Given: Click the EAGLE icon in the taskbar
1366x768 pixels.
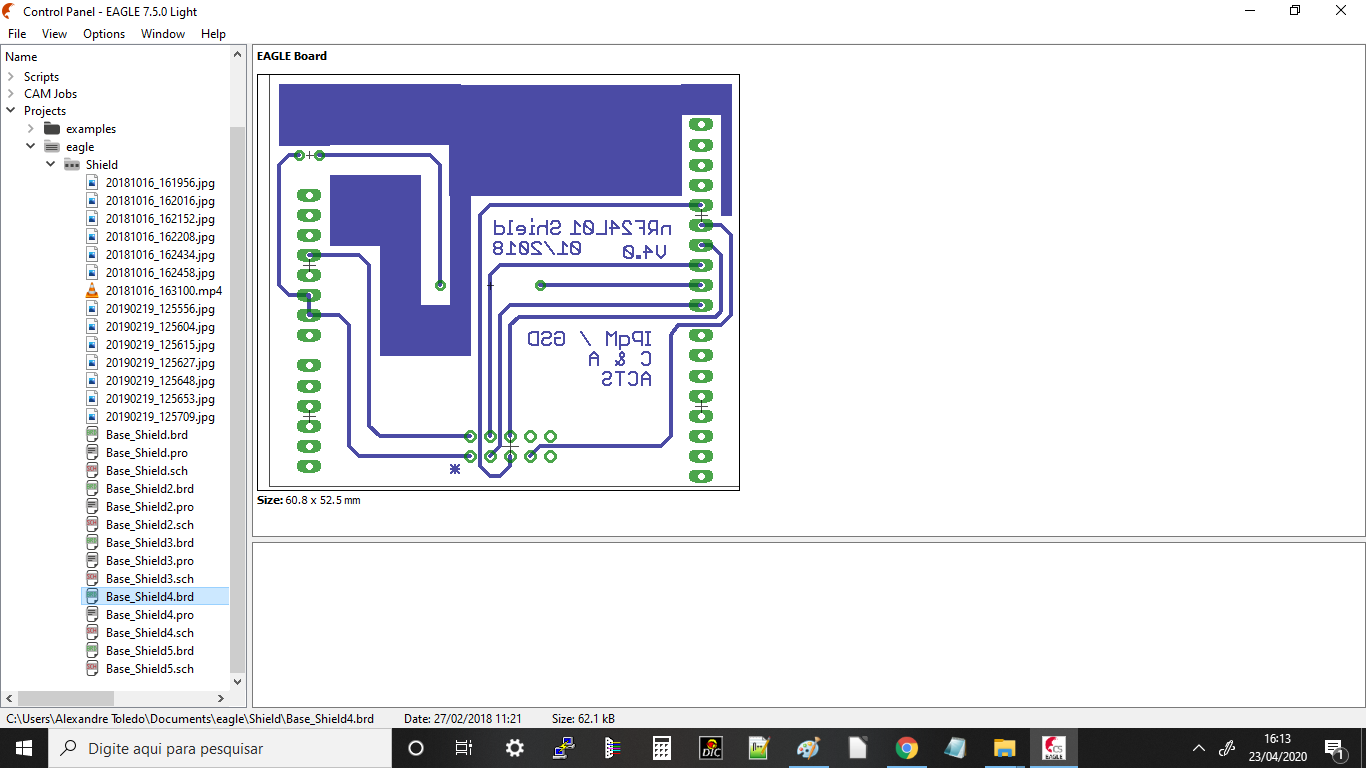Looking at the screenshot, I should pos(1053,748).
